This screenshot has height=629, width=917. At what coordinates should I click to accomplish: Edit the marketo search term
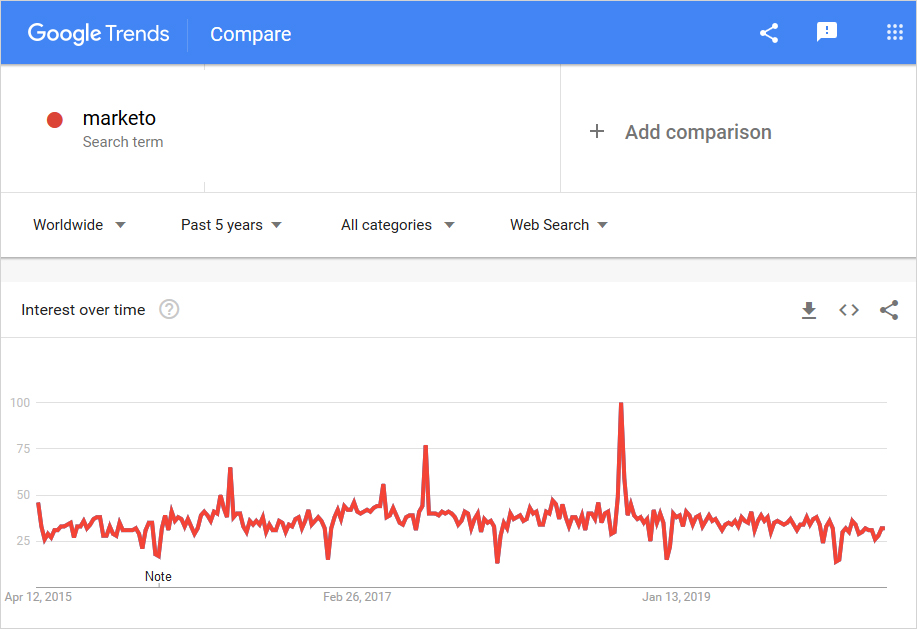(x=119, y=119)
